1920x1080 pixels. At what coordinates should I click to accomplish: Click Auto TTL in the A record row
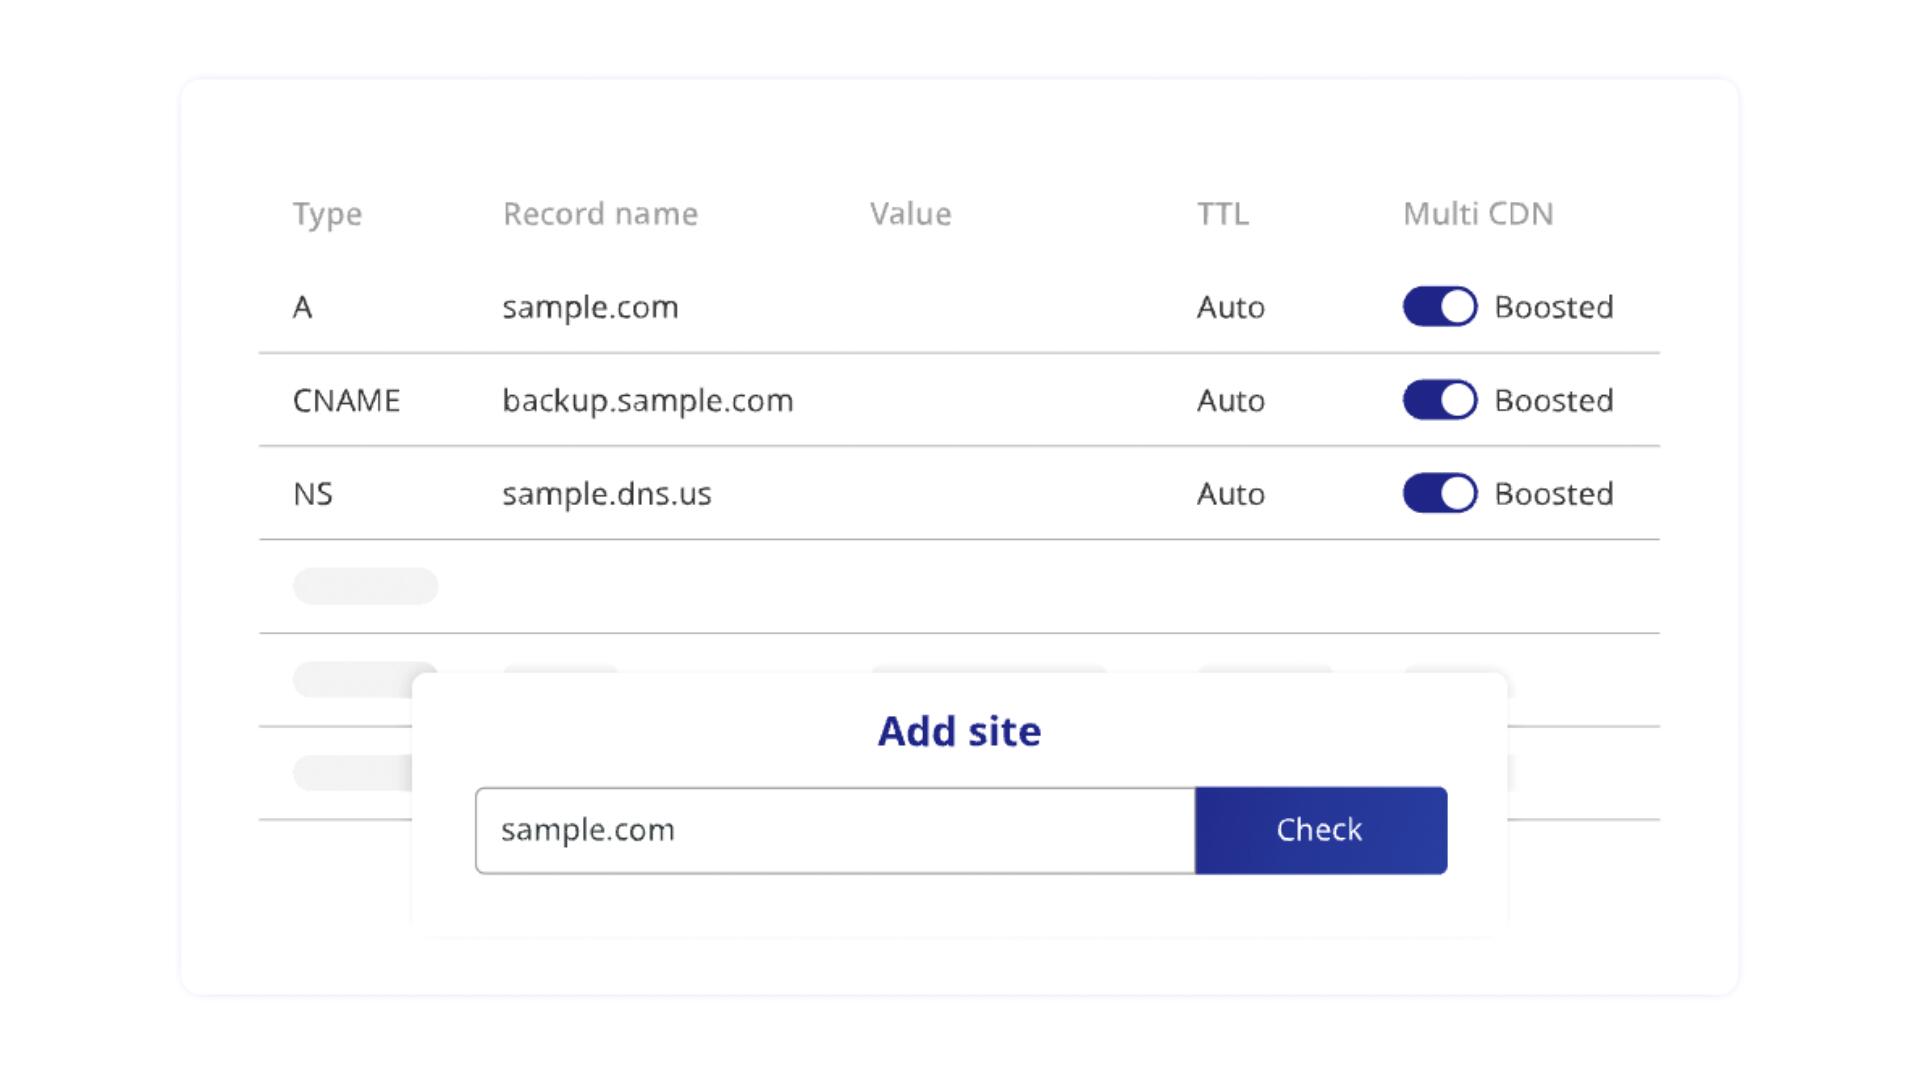[x=1230, y=307]
